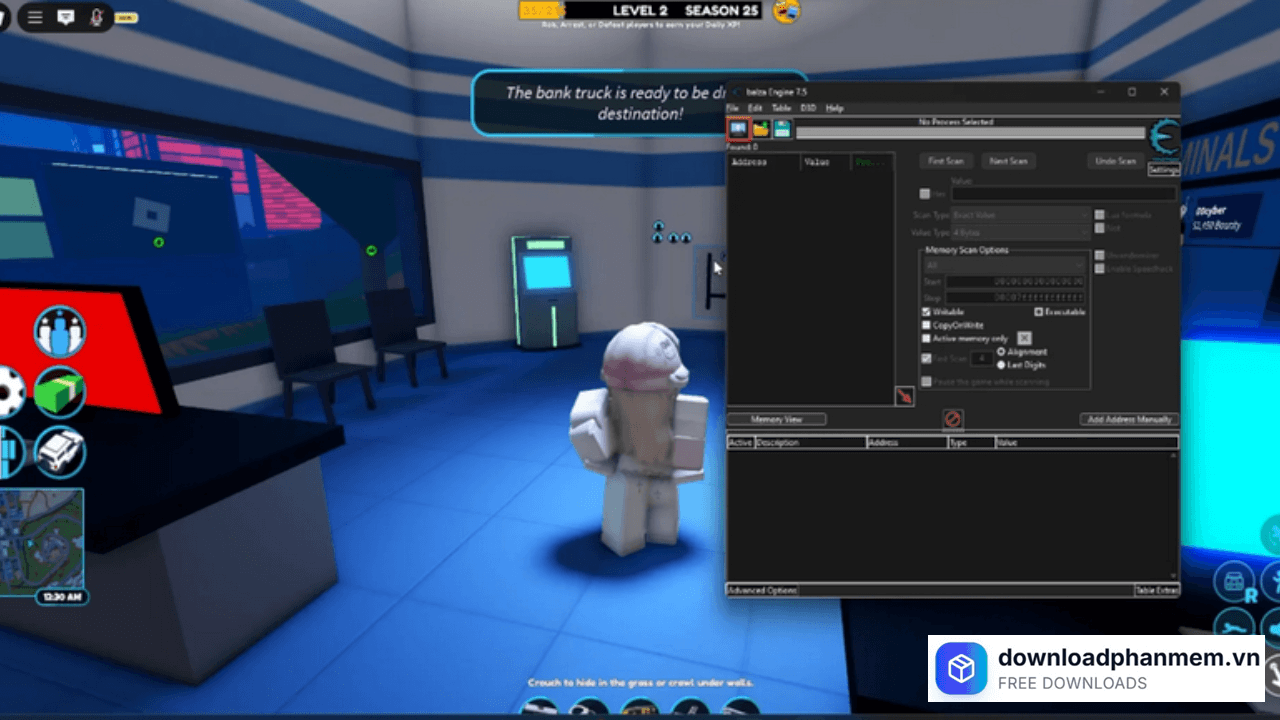Viewport: 1280px width, 720px height.
Task: Uncheck the Writable checkbox
Action: click(x=925, y=311)
